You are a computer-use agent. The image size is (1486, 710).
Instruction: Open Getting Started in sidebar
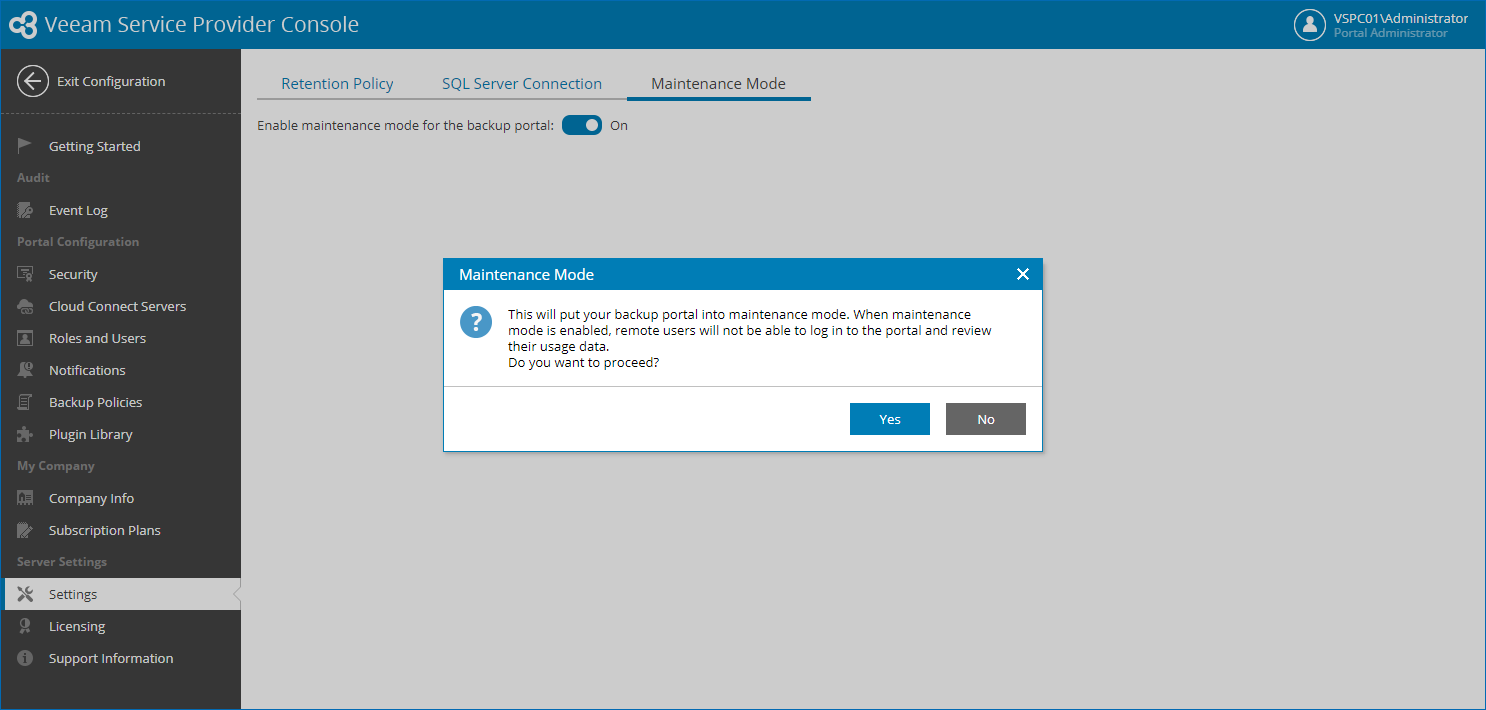click(120, 146)
